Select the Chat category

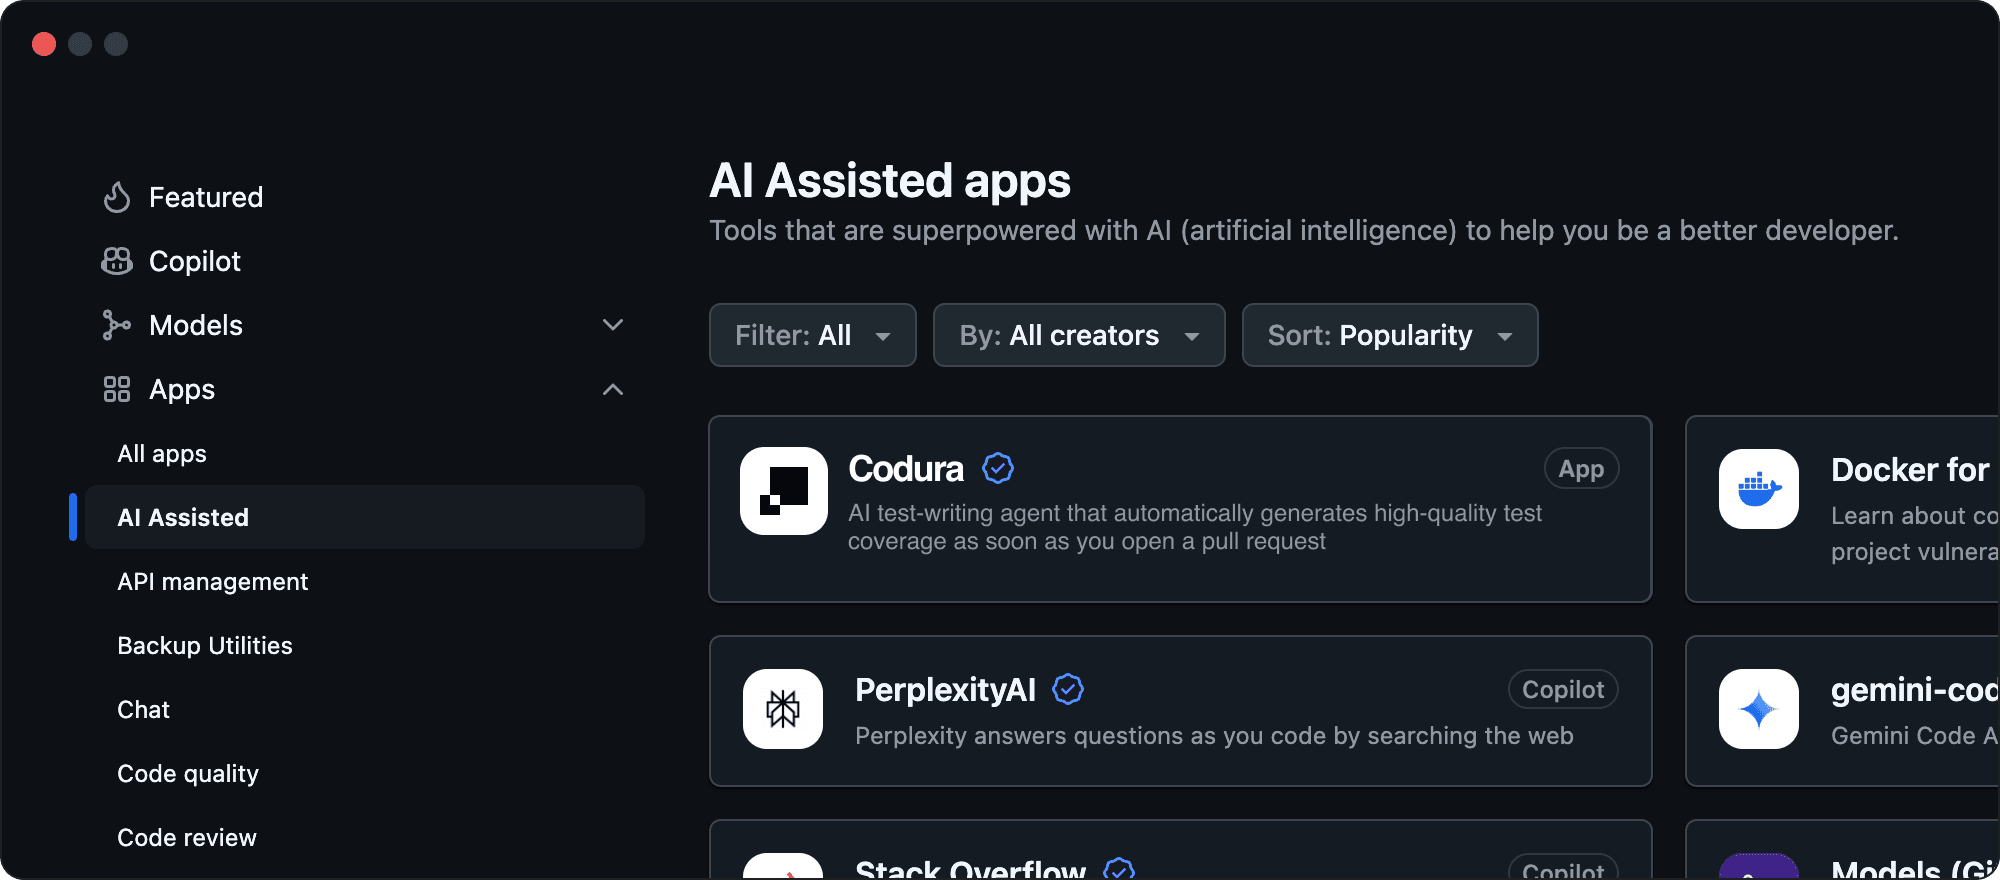[x=144, y=709]
